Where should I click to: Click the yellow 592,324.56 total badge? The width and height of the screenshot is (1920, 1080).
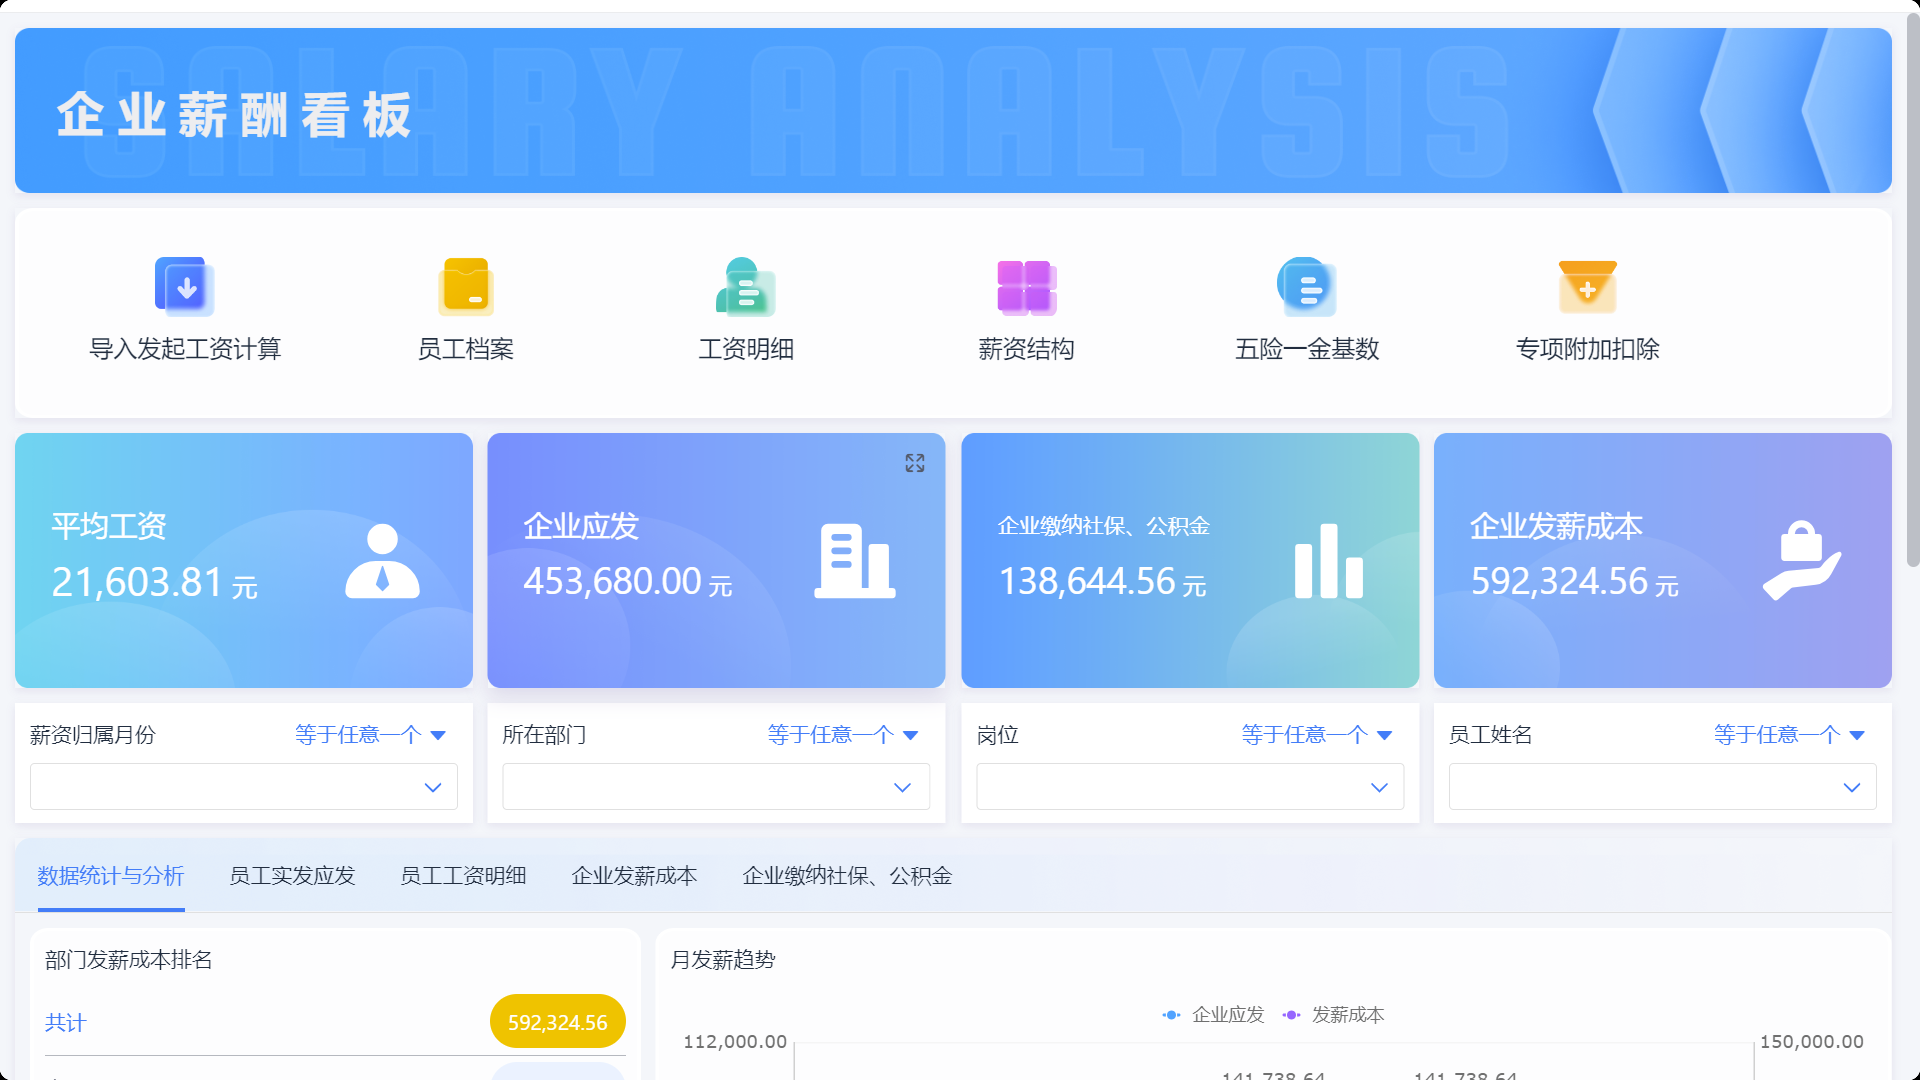[x=557, y=1022]
